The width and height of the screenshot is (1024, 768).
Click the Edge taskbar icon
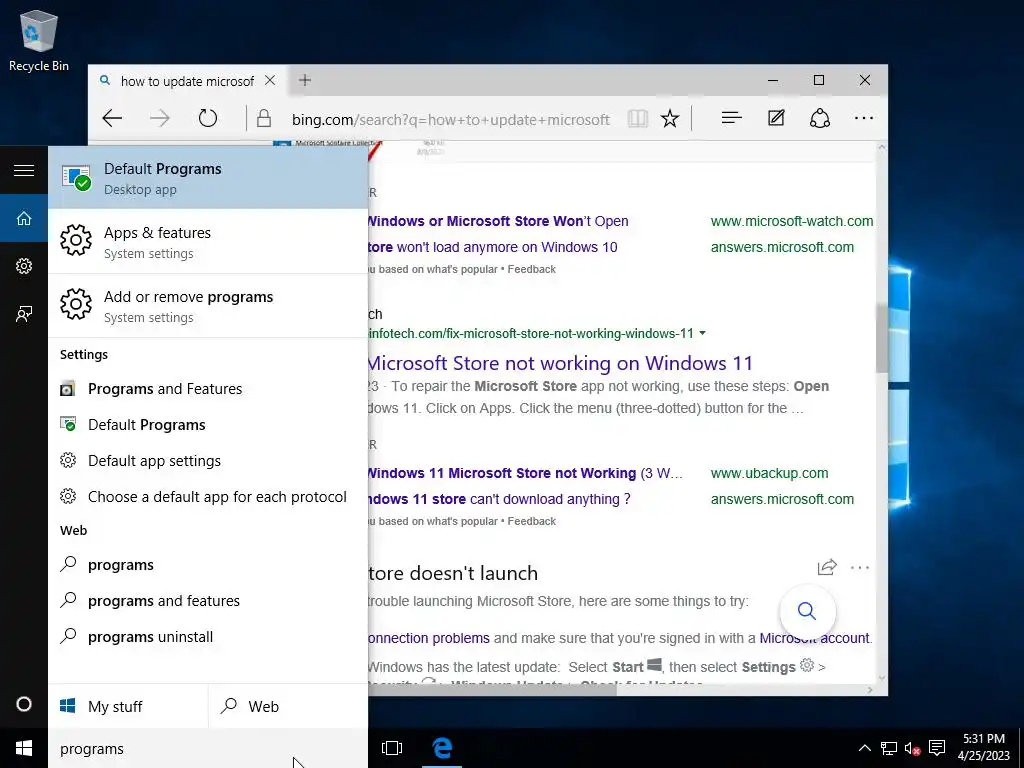click(442, 748)
